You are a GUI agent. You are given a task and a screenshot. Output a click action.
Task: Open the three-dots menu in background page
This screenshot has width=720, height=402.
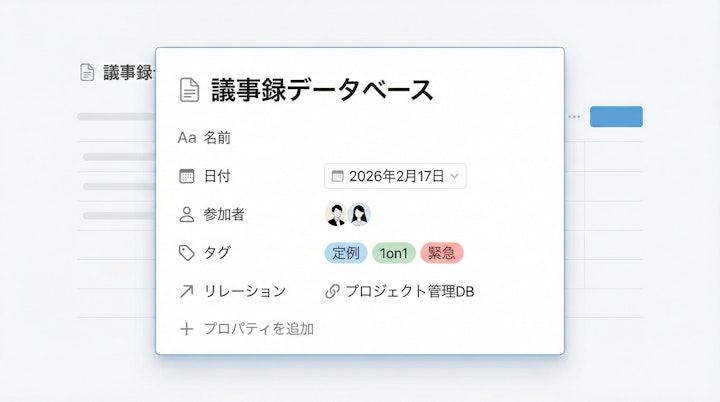coord(574,117)
